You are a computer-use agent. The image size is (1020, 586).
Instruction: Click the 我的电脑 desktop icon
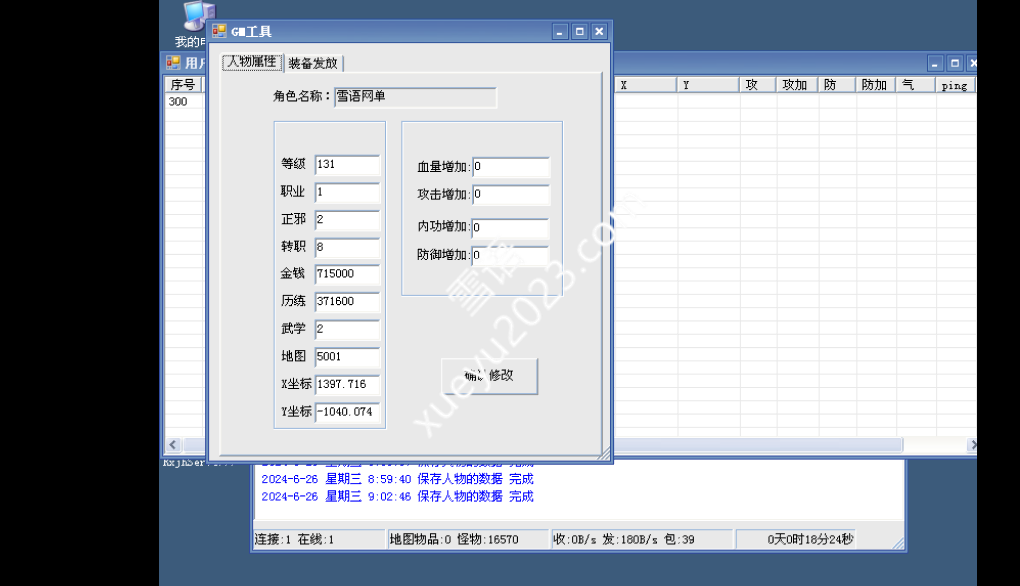tap(194, 23)
